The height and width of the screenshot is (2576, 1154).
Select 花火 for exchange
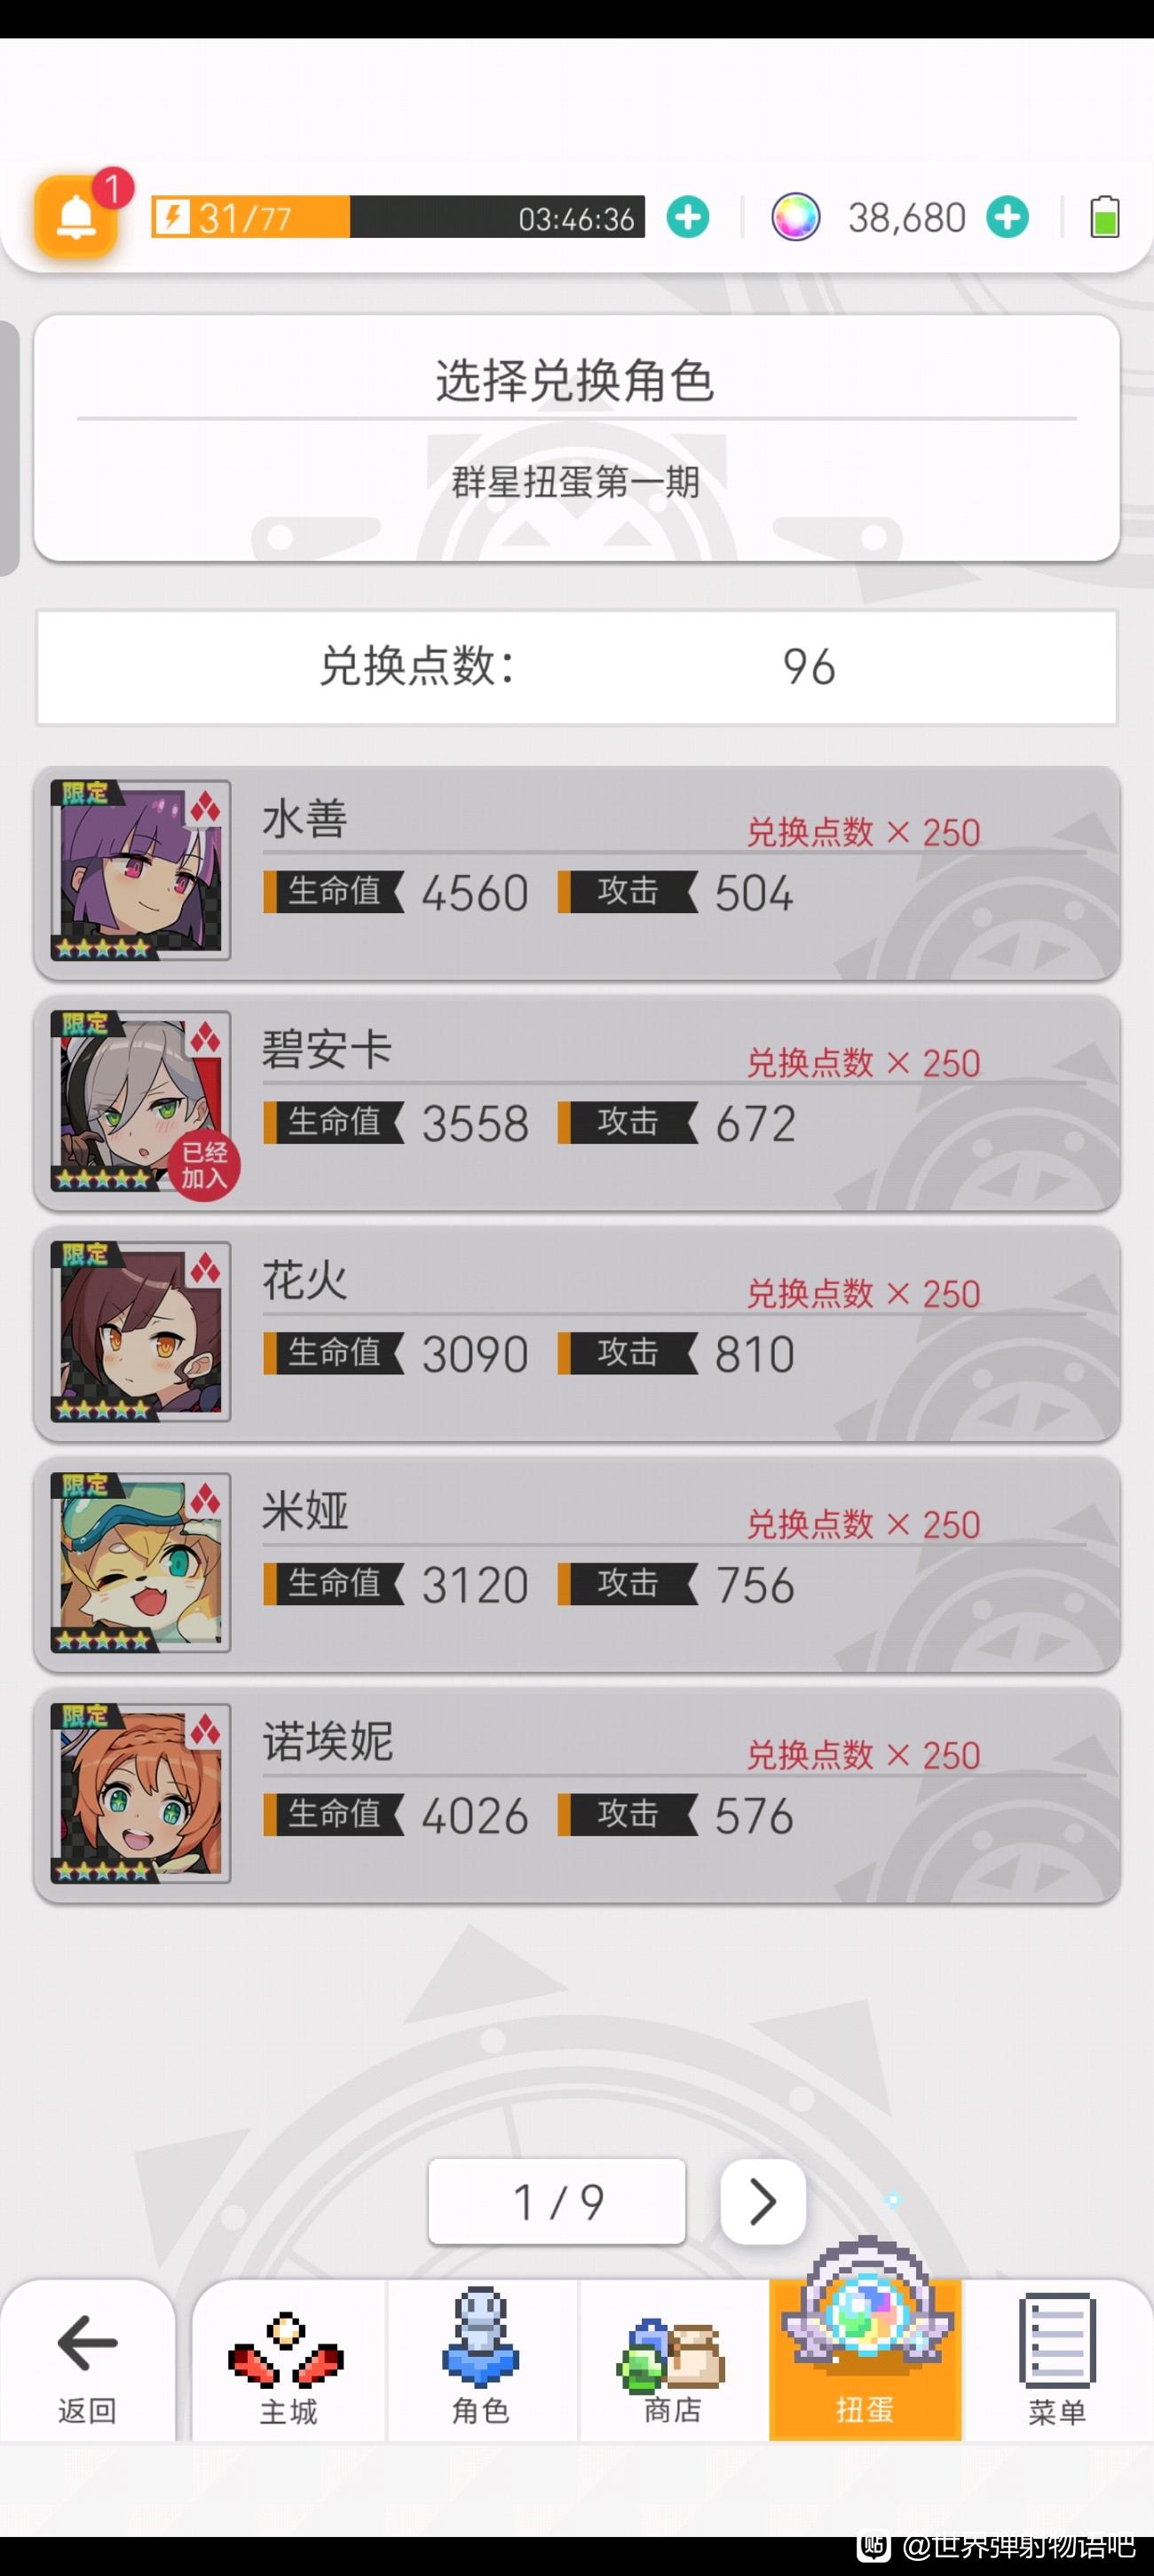(577, 1333)
